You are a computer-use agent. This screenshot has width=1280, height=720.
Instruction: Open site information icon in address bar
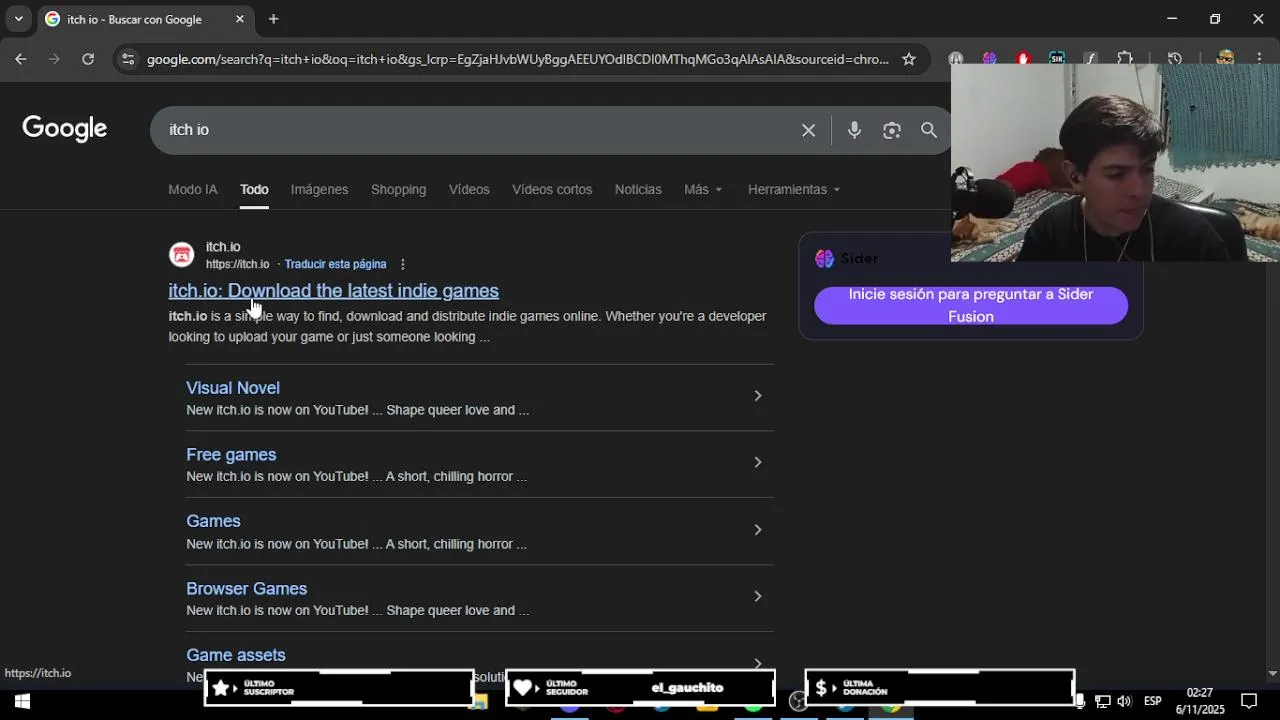[x=127, y=59]
